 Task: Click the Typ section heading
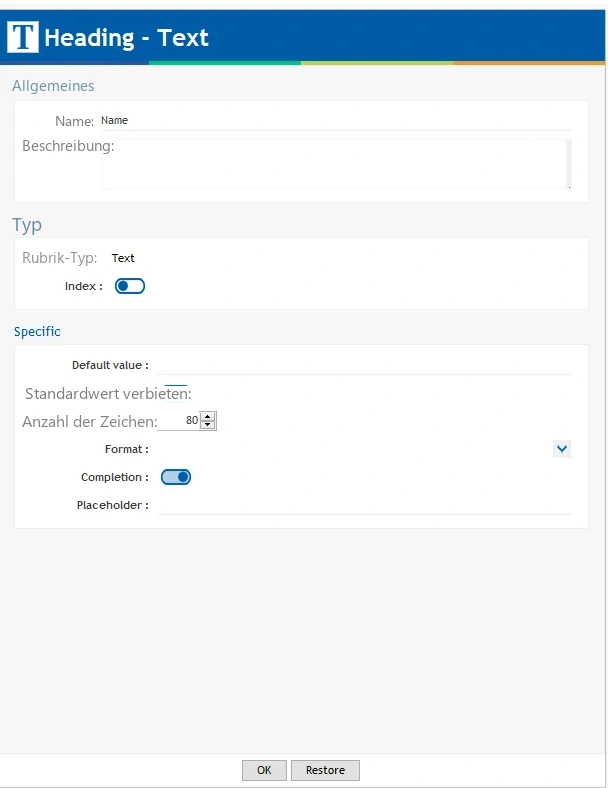pyautogui.click(x=27, y=225)
